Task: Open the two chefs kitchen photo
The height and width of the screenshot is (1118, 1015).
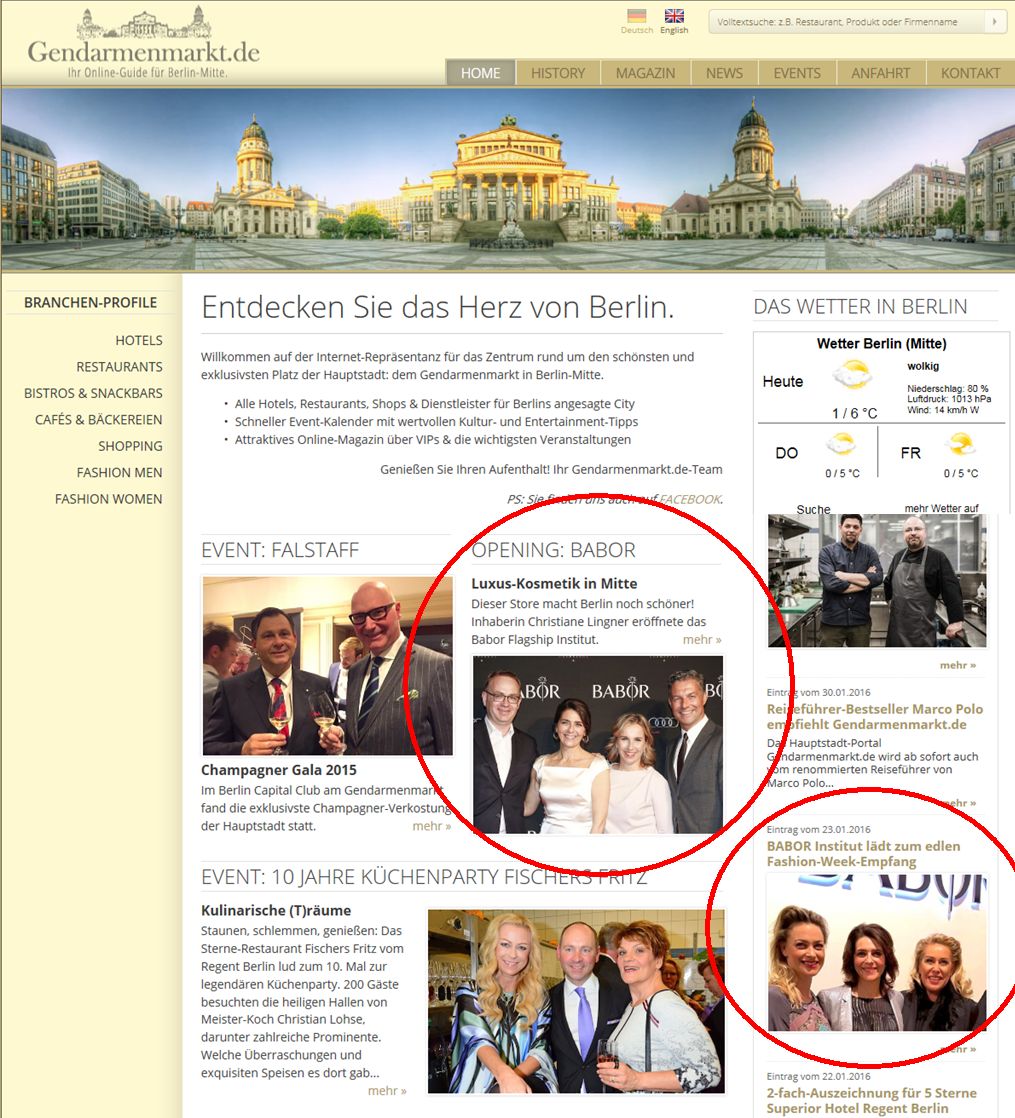Action: click(877, 580)
